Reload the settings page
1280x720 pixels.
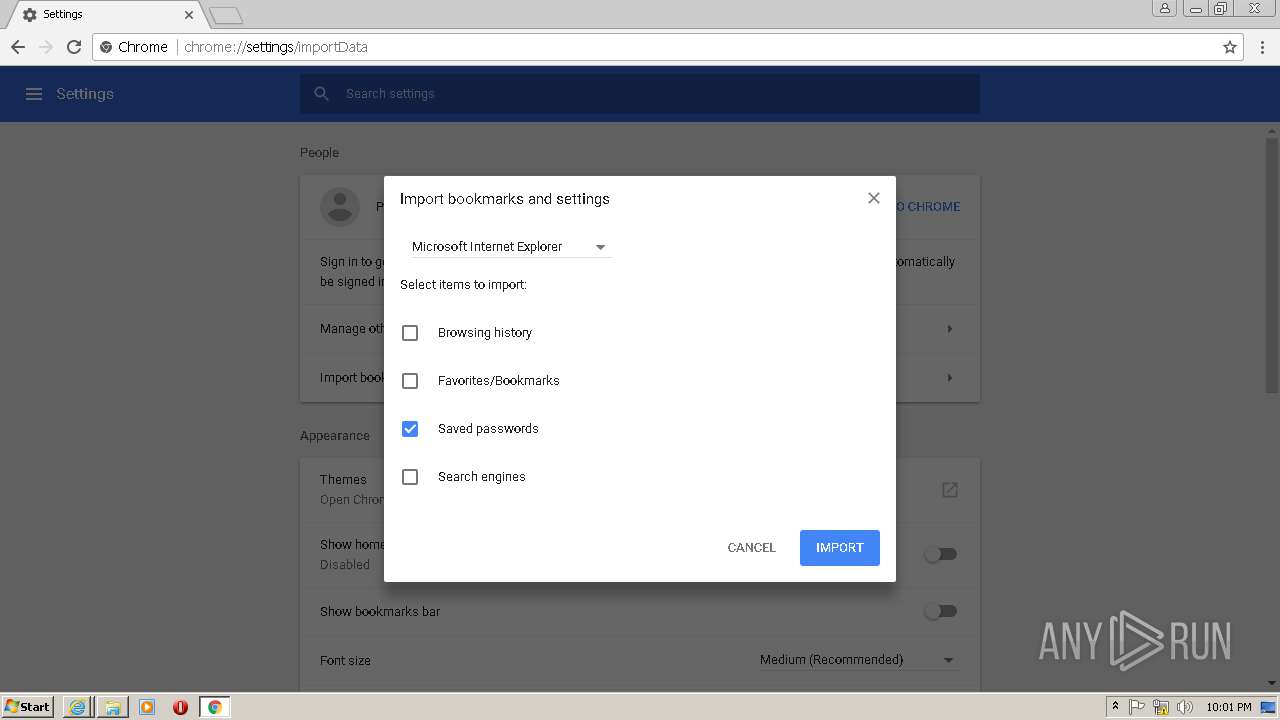(x=74, y=47)
